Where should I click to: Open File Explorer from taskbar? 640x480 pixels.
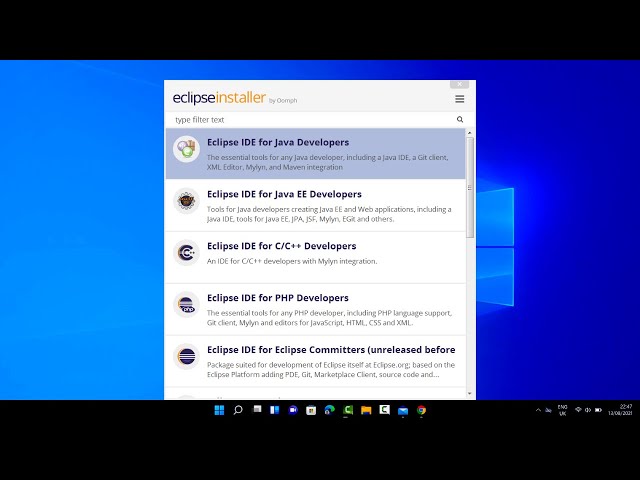(366, 410)
